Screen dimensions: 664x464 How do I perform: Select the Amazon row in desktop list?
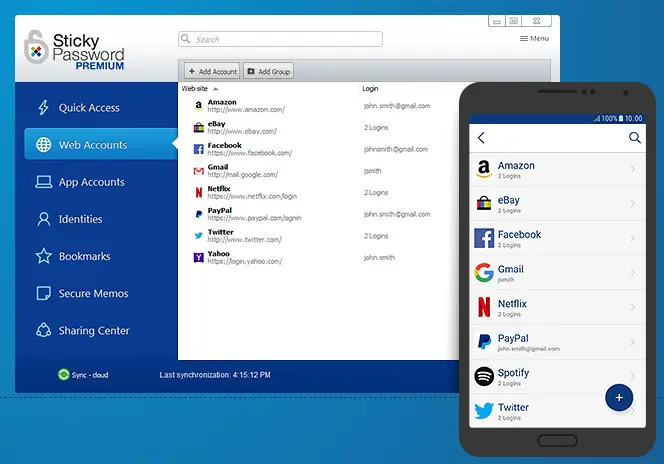[318, 106]
